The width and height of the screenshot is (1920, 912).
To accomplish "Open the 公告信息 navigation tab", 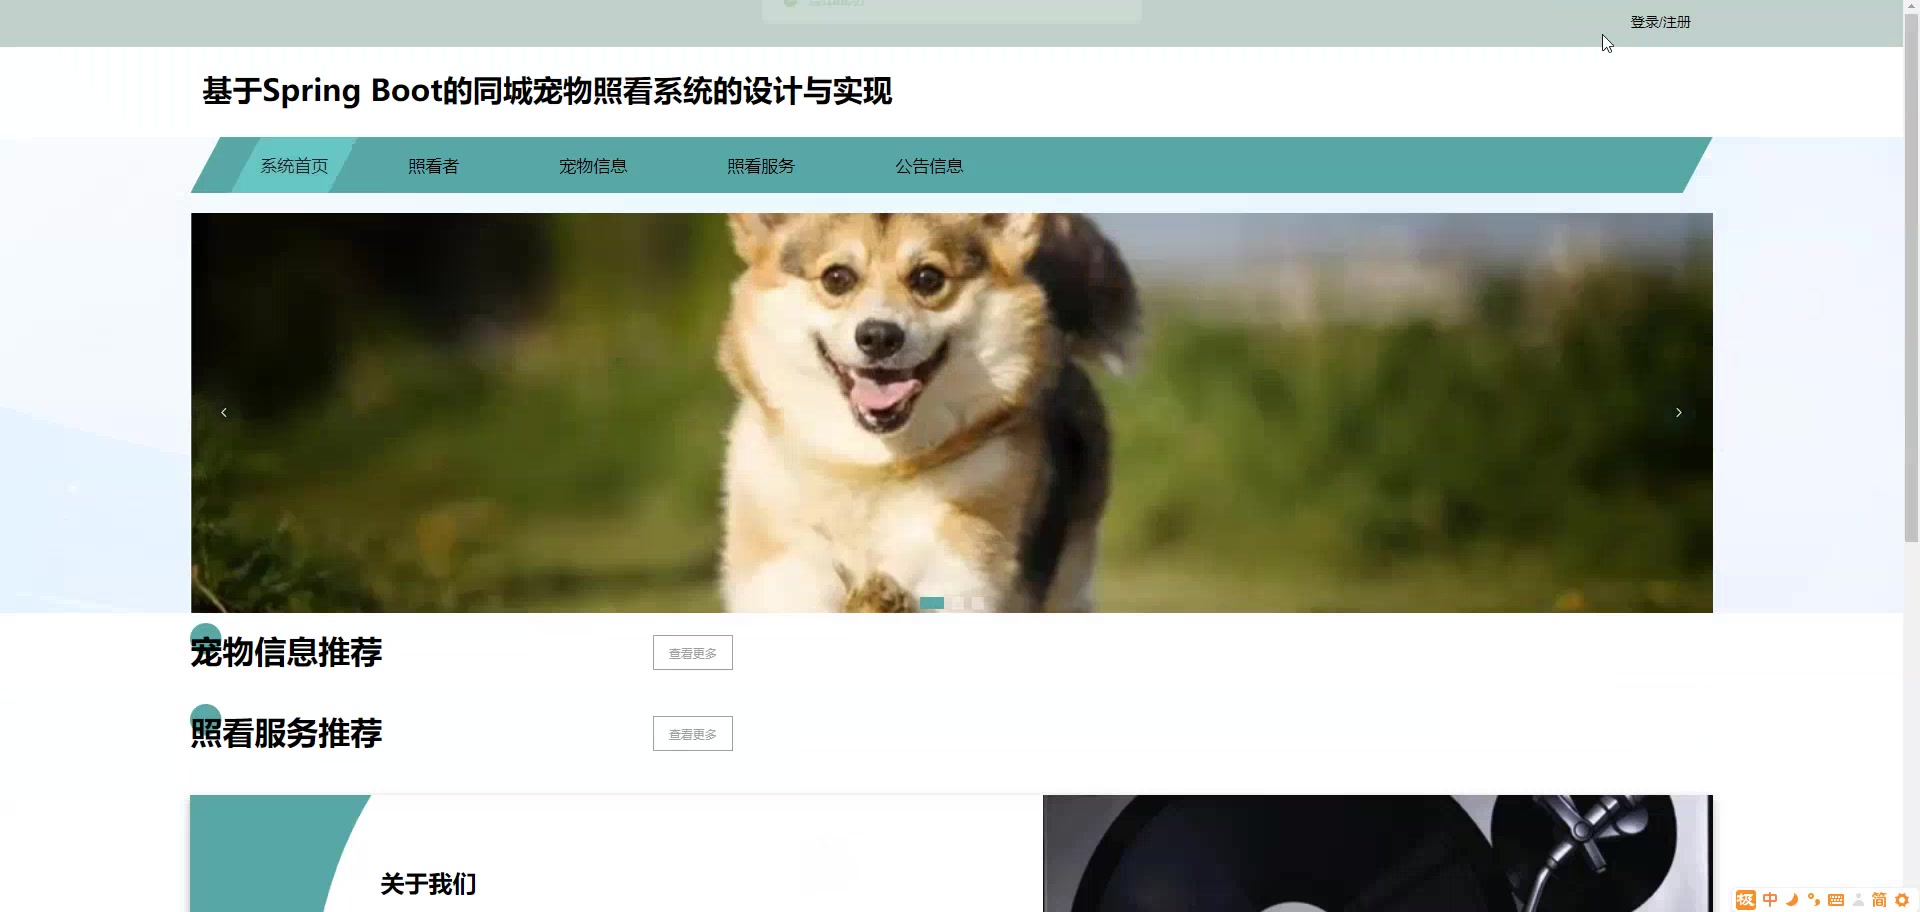I will click(x=929, y=166).
